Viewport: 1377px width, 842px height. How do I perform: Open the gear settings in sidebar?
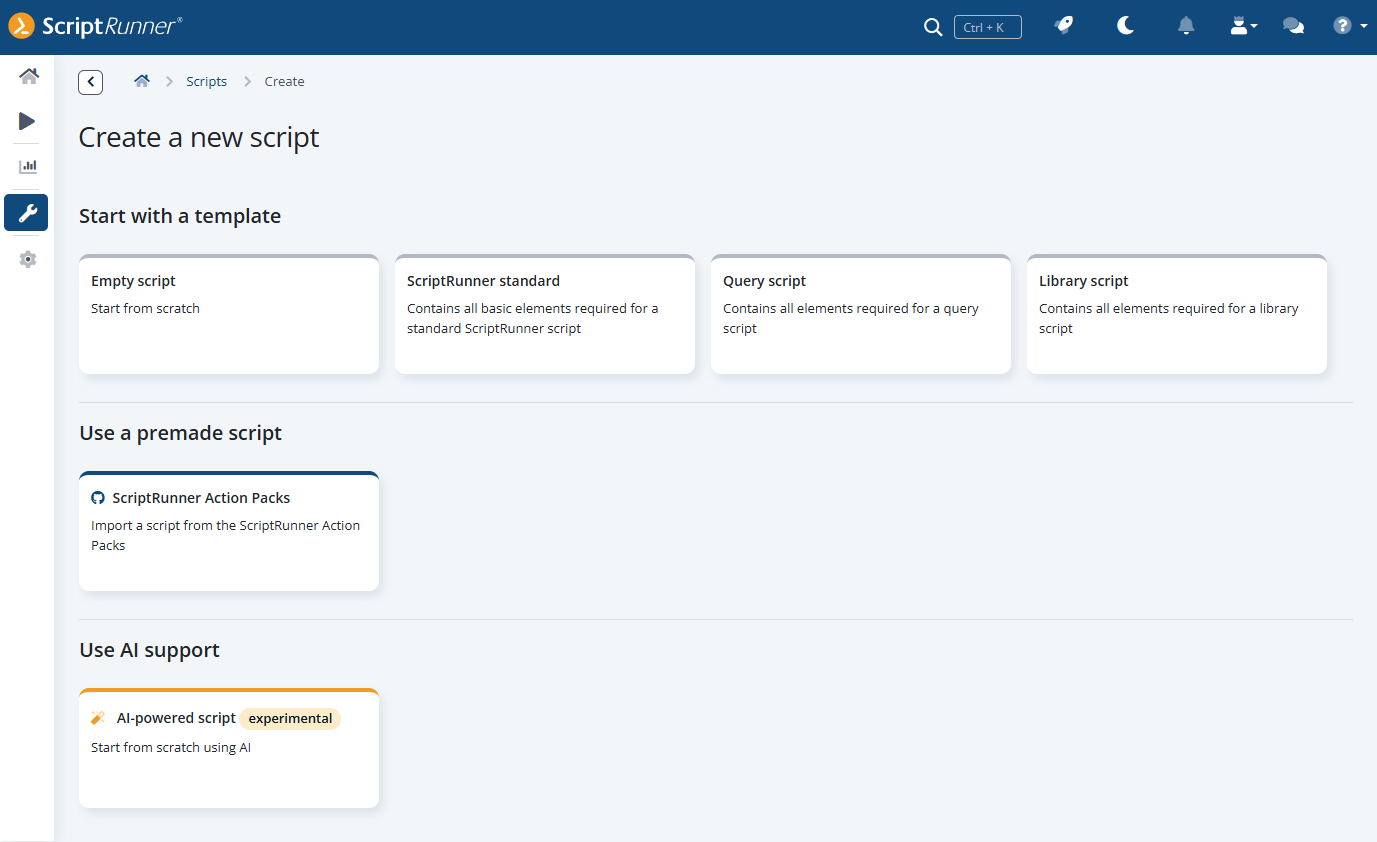[28, 259]
